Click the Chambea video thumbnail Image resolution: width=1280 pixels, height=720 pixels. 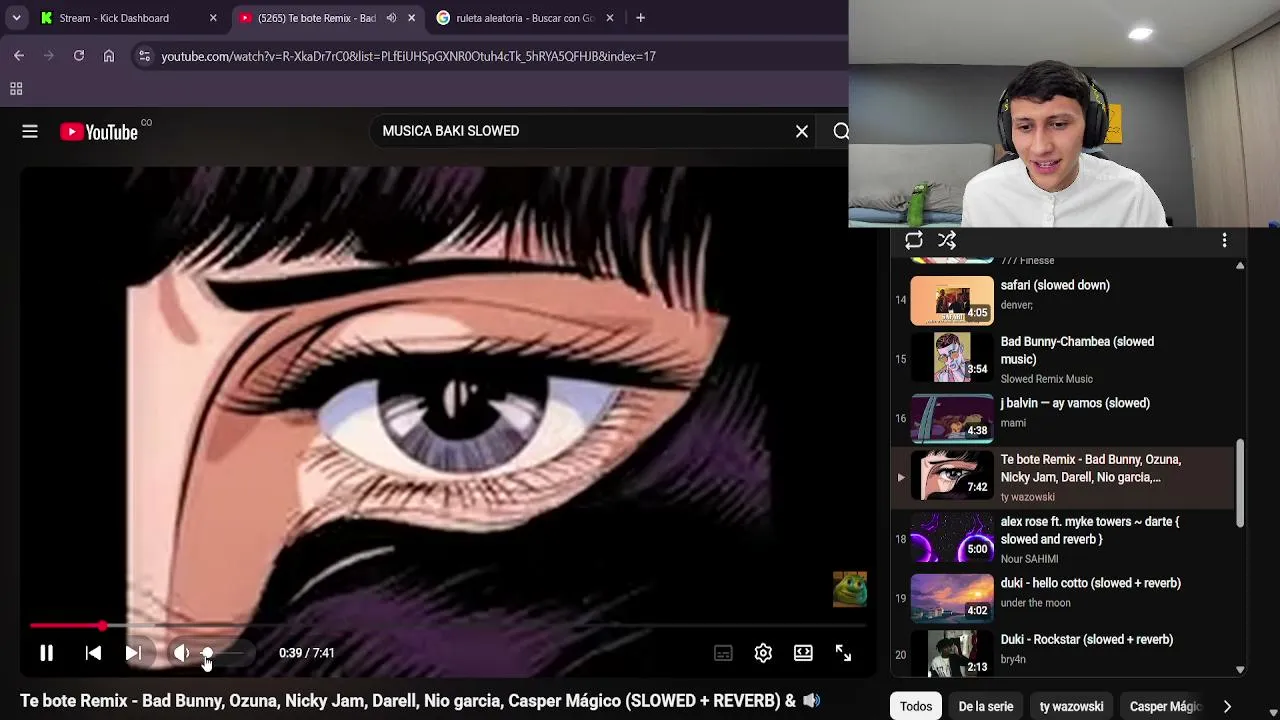click(952, 359)
